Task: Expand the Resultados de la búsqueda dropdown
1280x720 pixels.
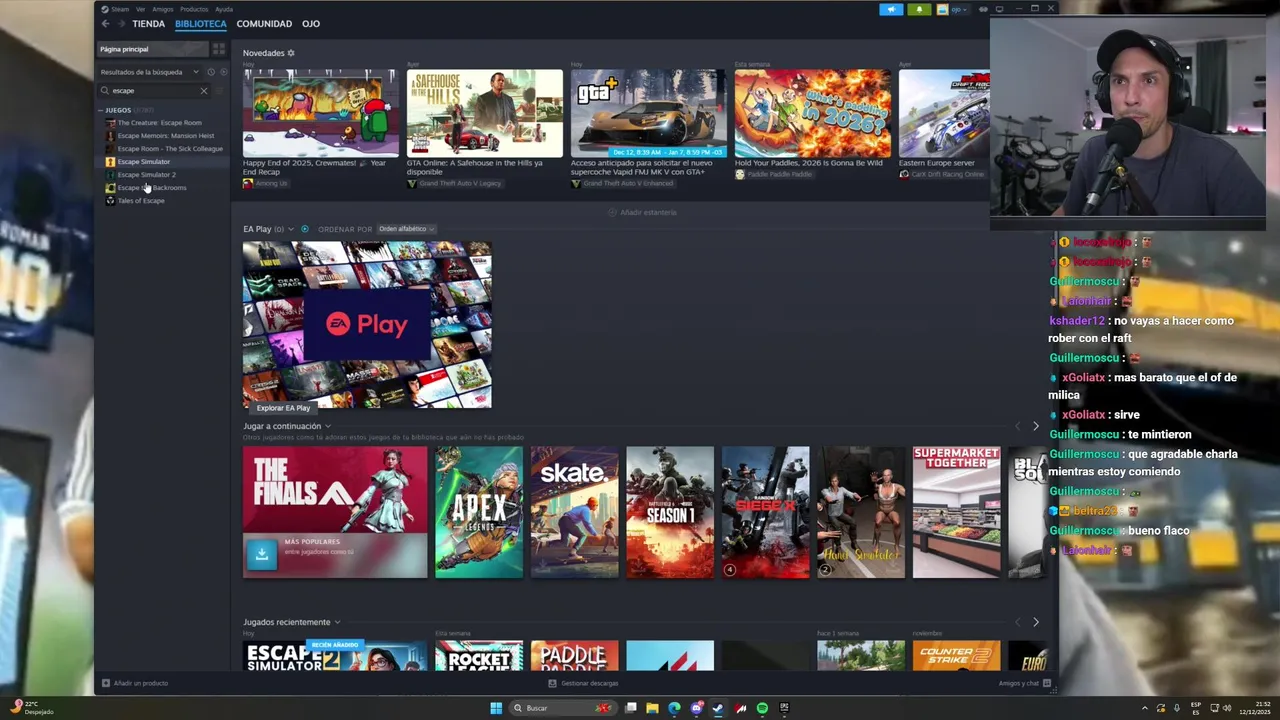Action: click(x=150, y=72)
